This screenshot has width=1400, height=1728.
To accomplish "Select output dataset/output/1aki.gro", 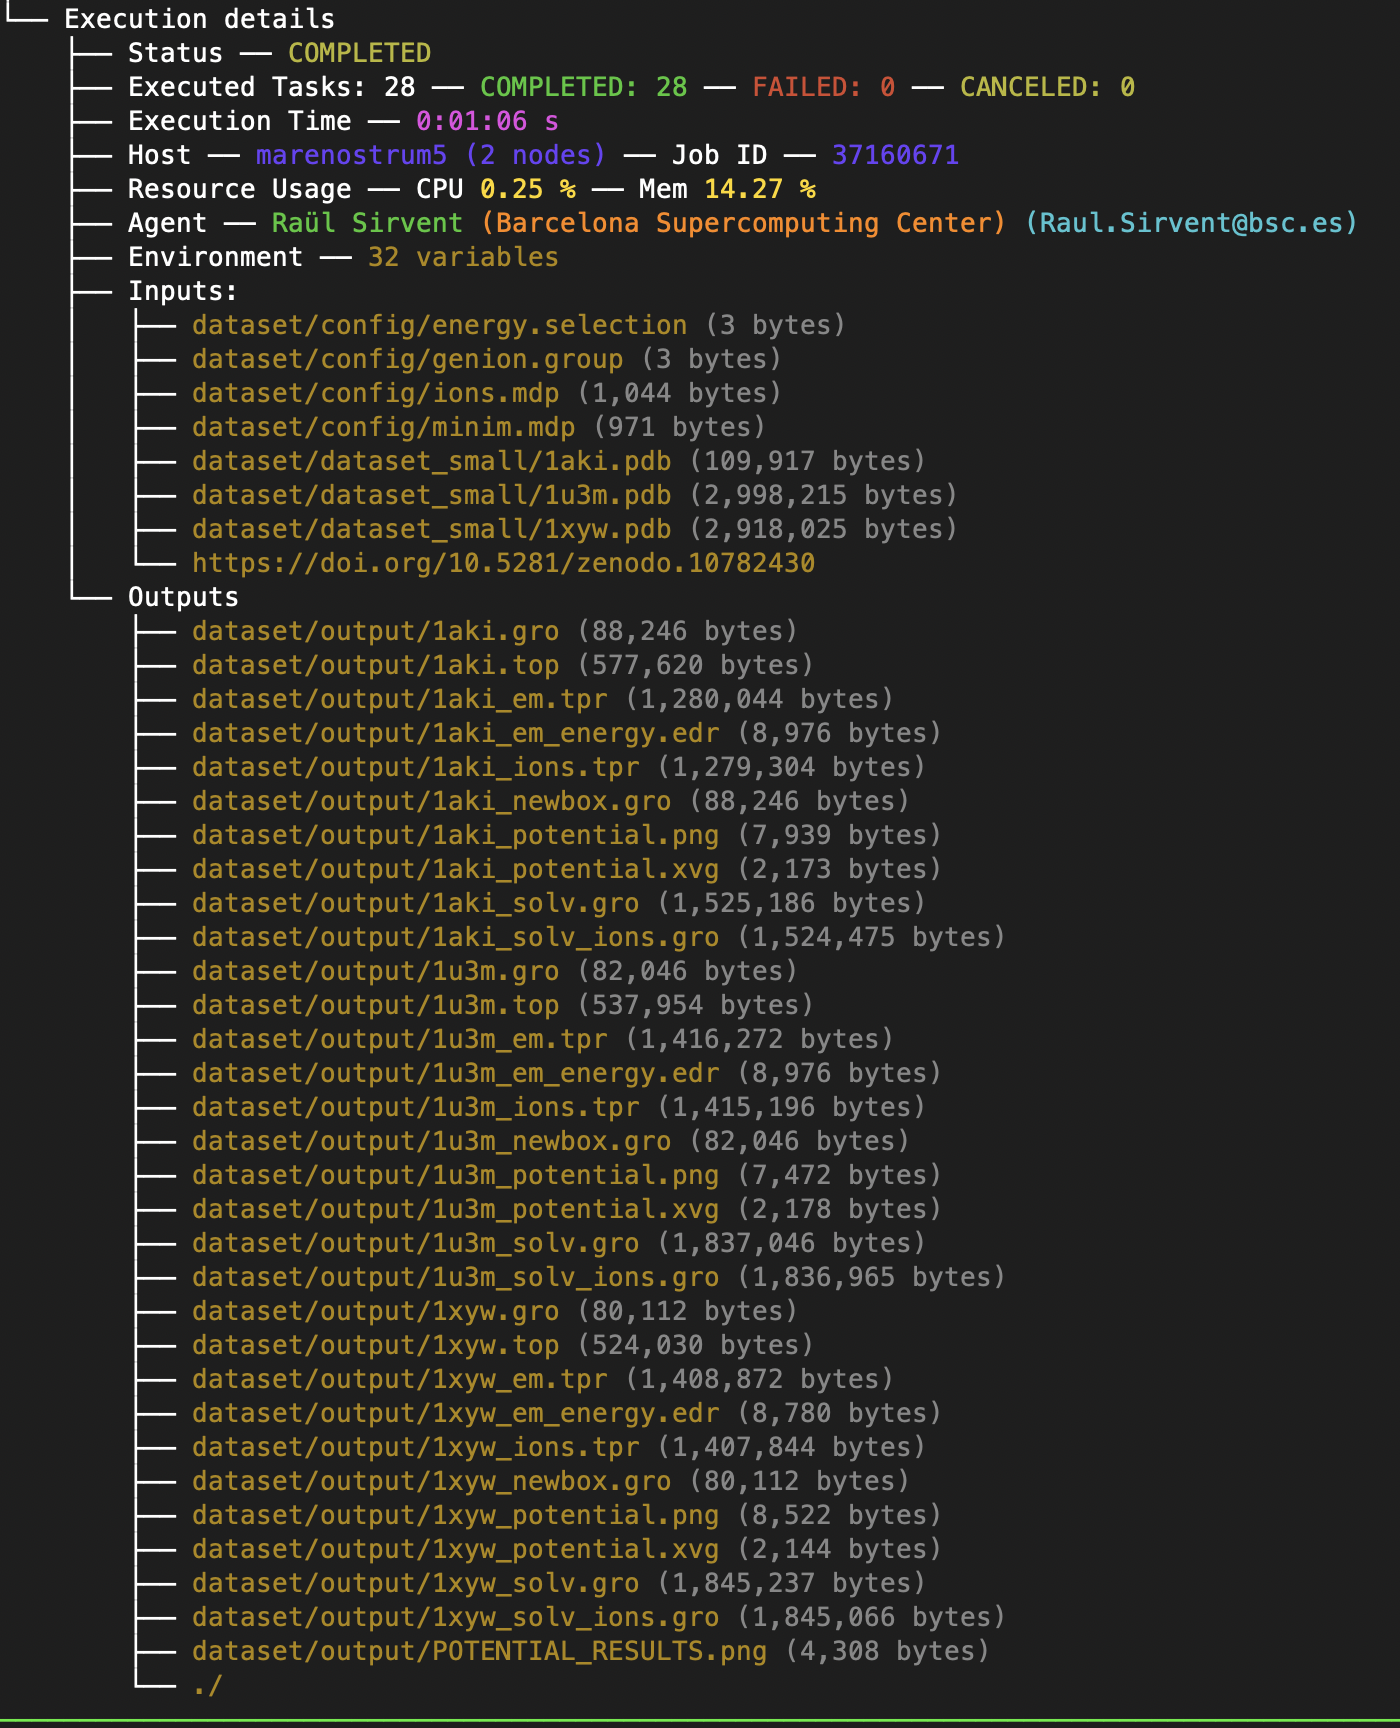I will (375, 631).
